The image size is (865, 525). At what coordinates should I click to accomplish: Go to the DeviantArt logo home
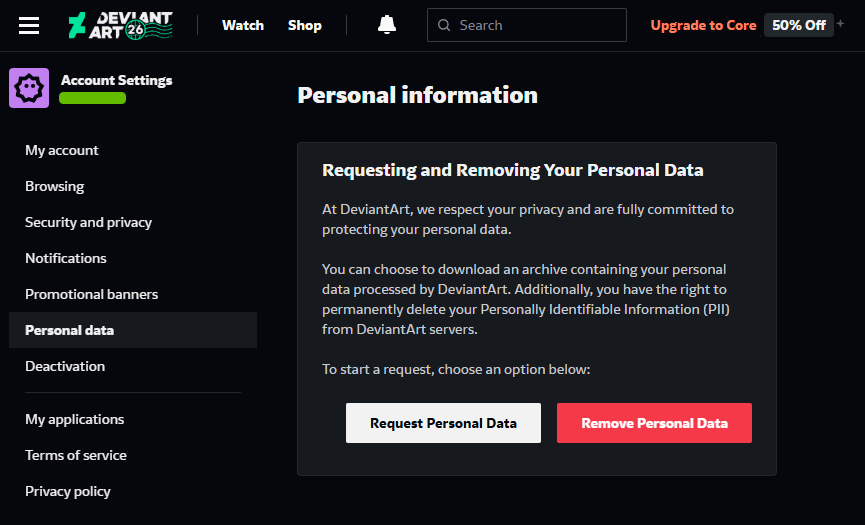(121, 25)
